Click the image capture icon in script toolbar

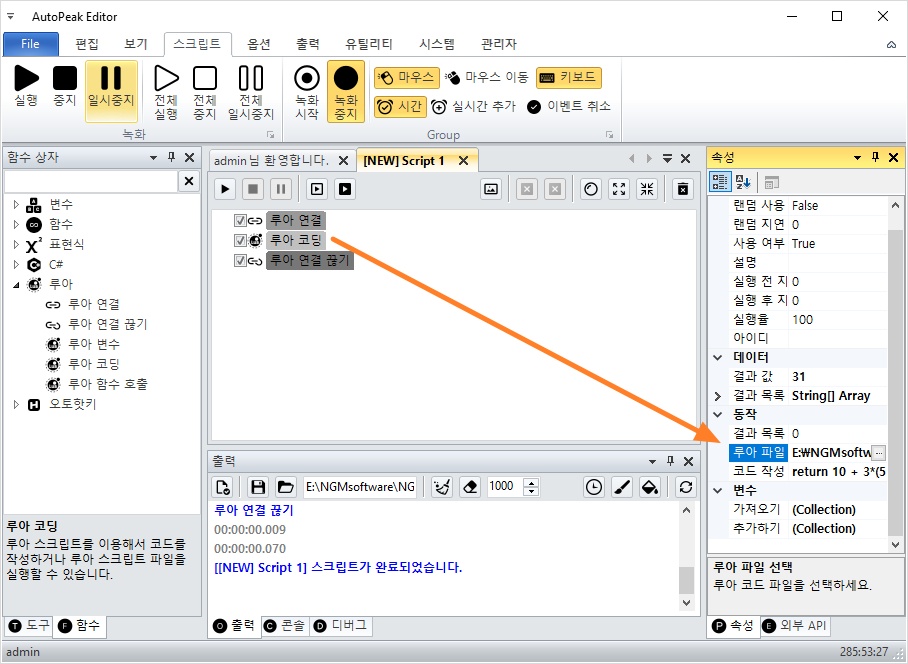[x=491, y=189]
